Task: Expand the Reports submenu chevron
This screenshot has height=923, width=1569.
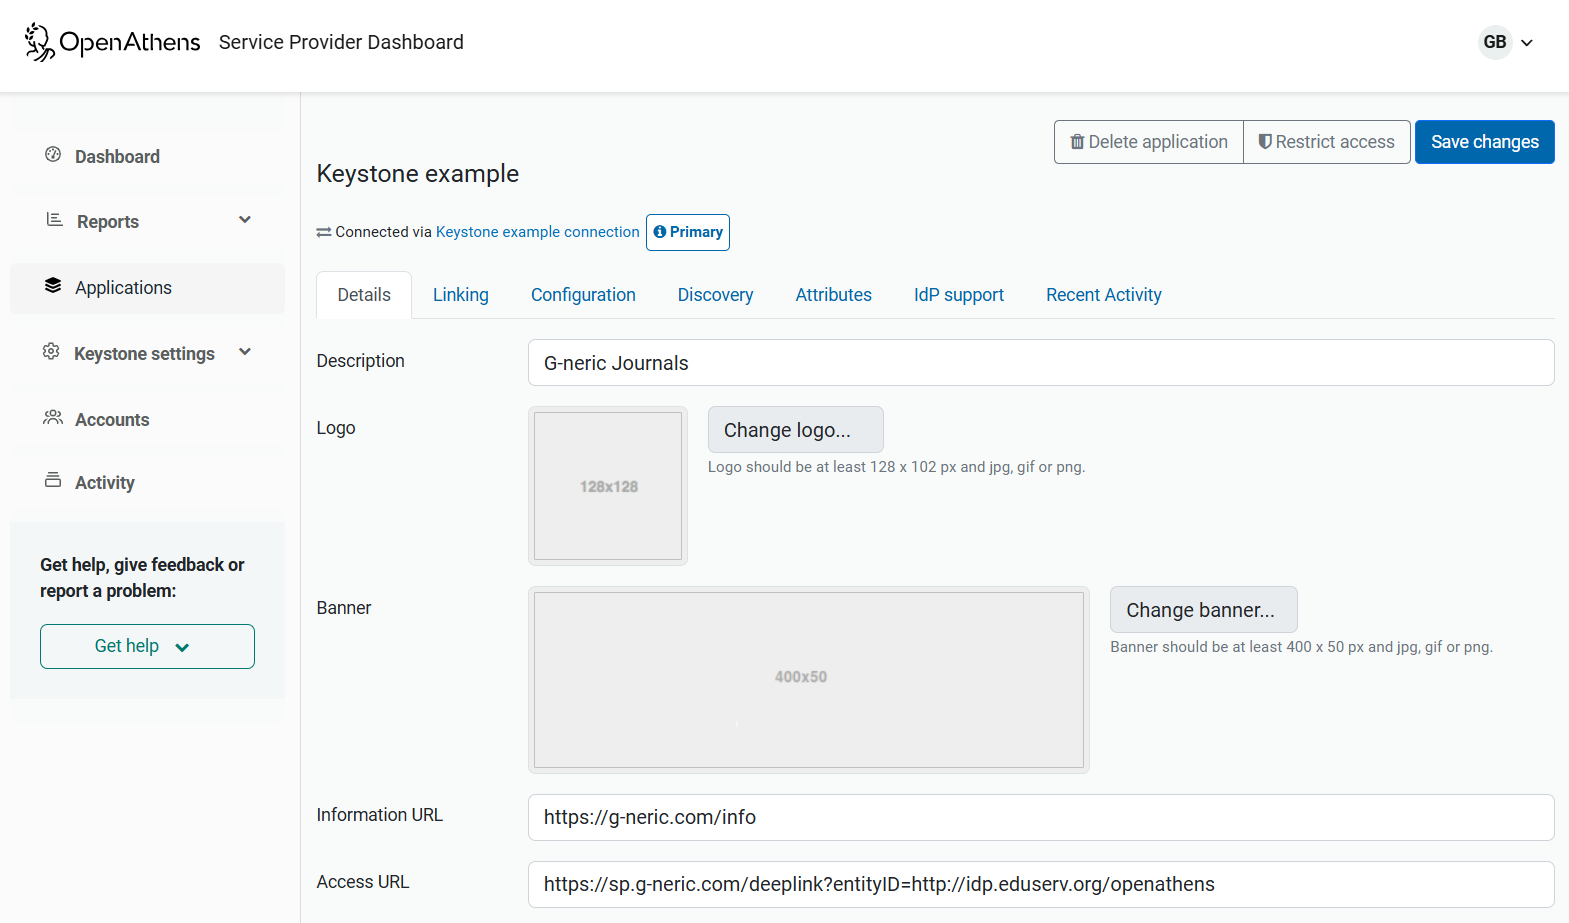Action: 245,220
